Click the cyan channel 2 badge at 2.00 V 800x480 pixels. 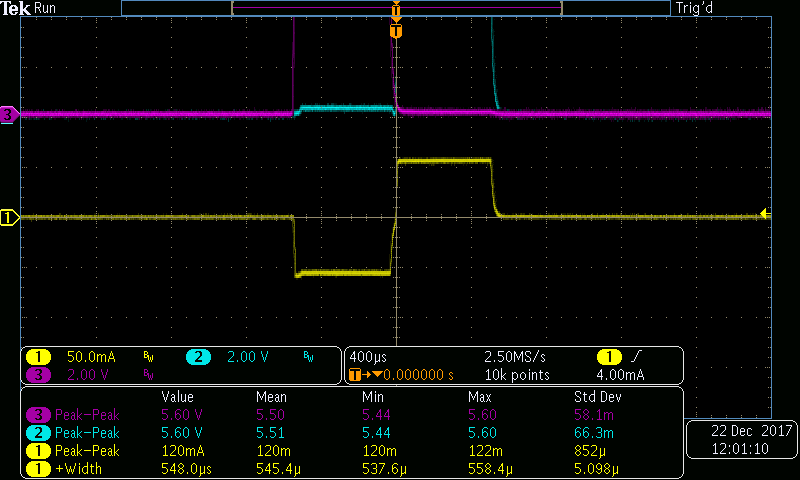click(198, 357)
